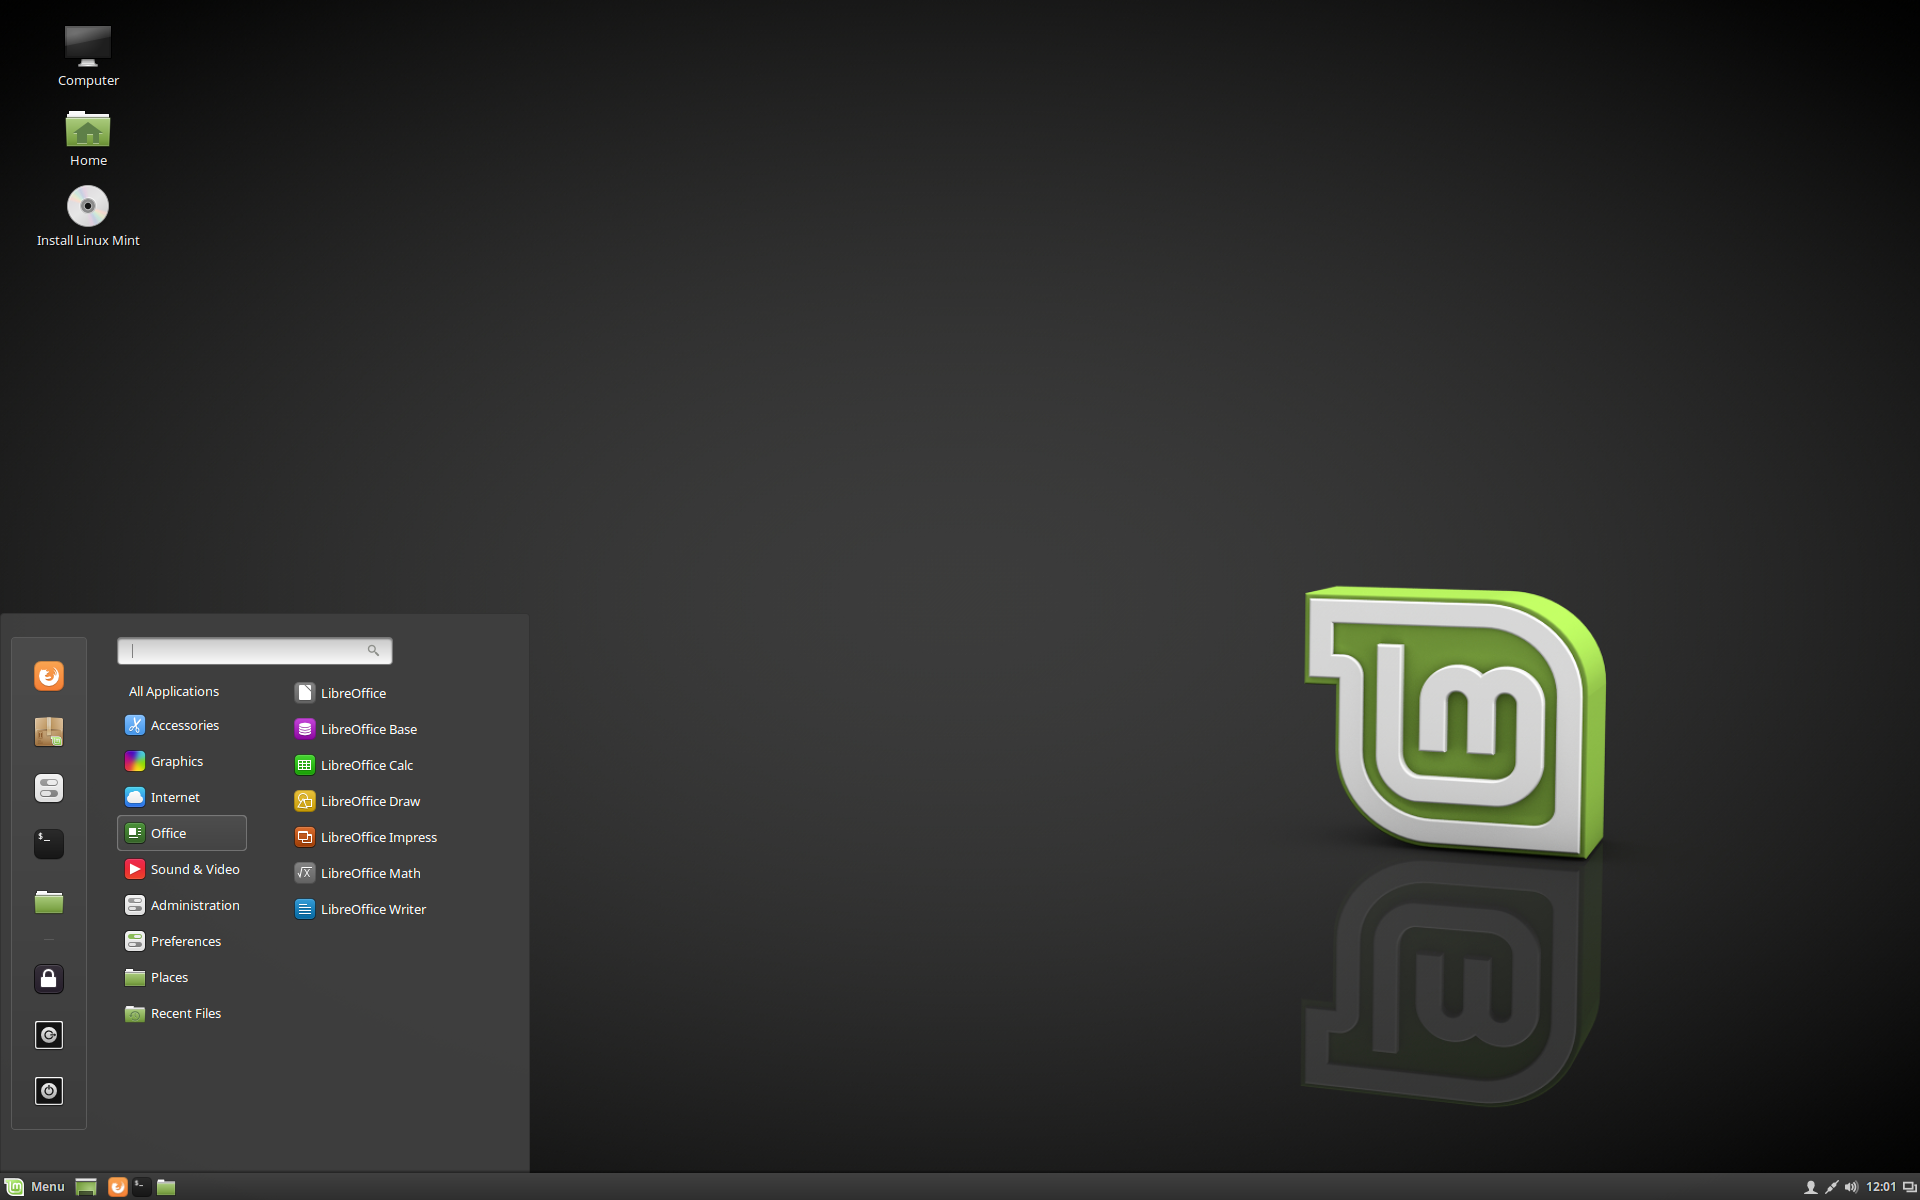The height and width of the screenshot is (1200, 1920).
Task: Open LibreOffice Calc
Action: tap(366, 765)
